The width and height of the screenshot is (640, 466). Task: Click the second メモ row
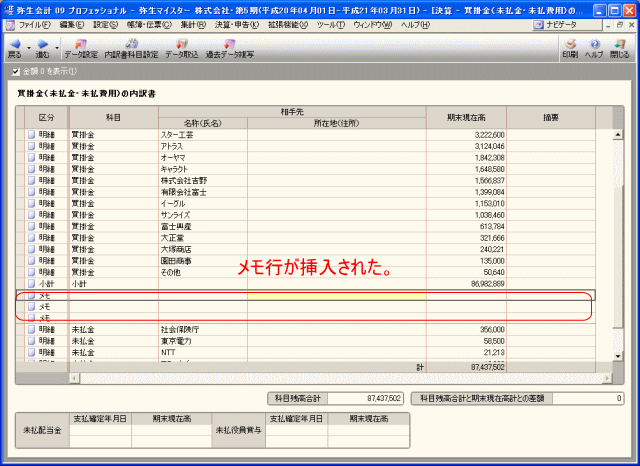pos(305,307)
